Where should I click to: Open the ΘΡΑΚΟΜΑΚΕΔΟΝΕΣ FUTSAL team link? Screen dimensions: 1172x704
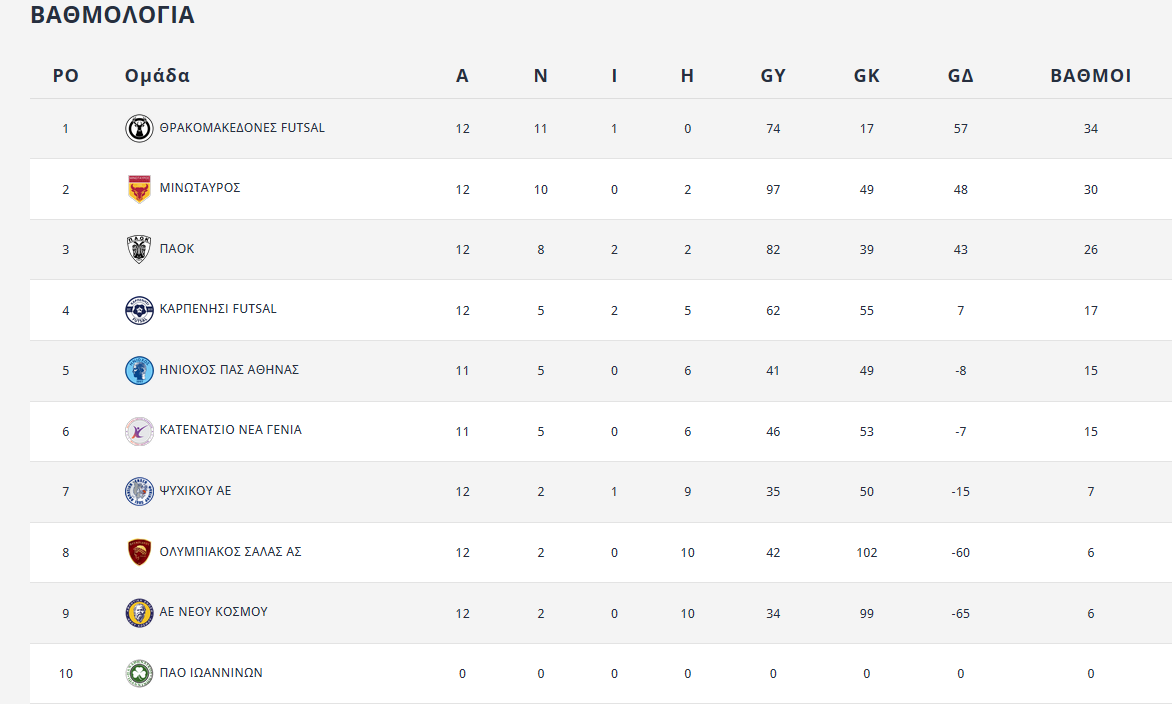[242, 128]
